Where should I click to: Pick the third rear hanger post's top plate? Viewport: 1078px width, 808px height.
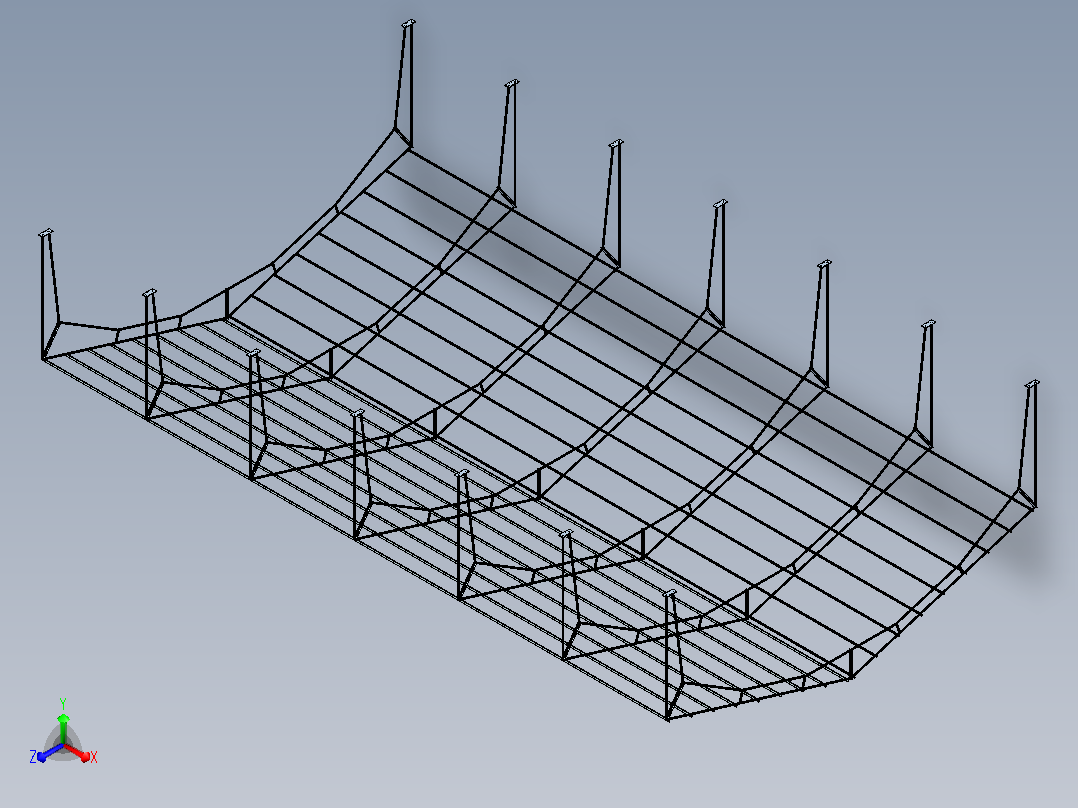pos(616,144)
